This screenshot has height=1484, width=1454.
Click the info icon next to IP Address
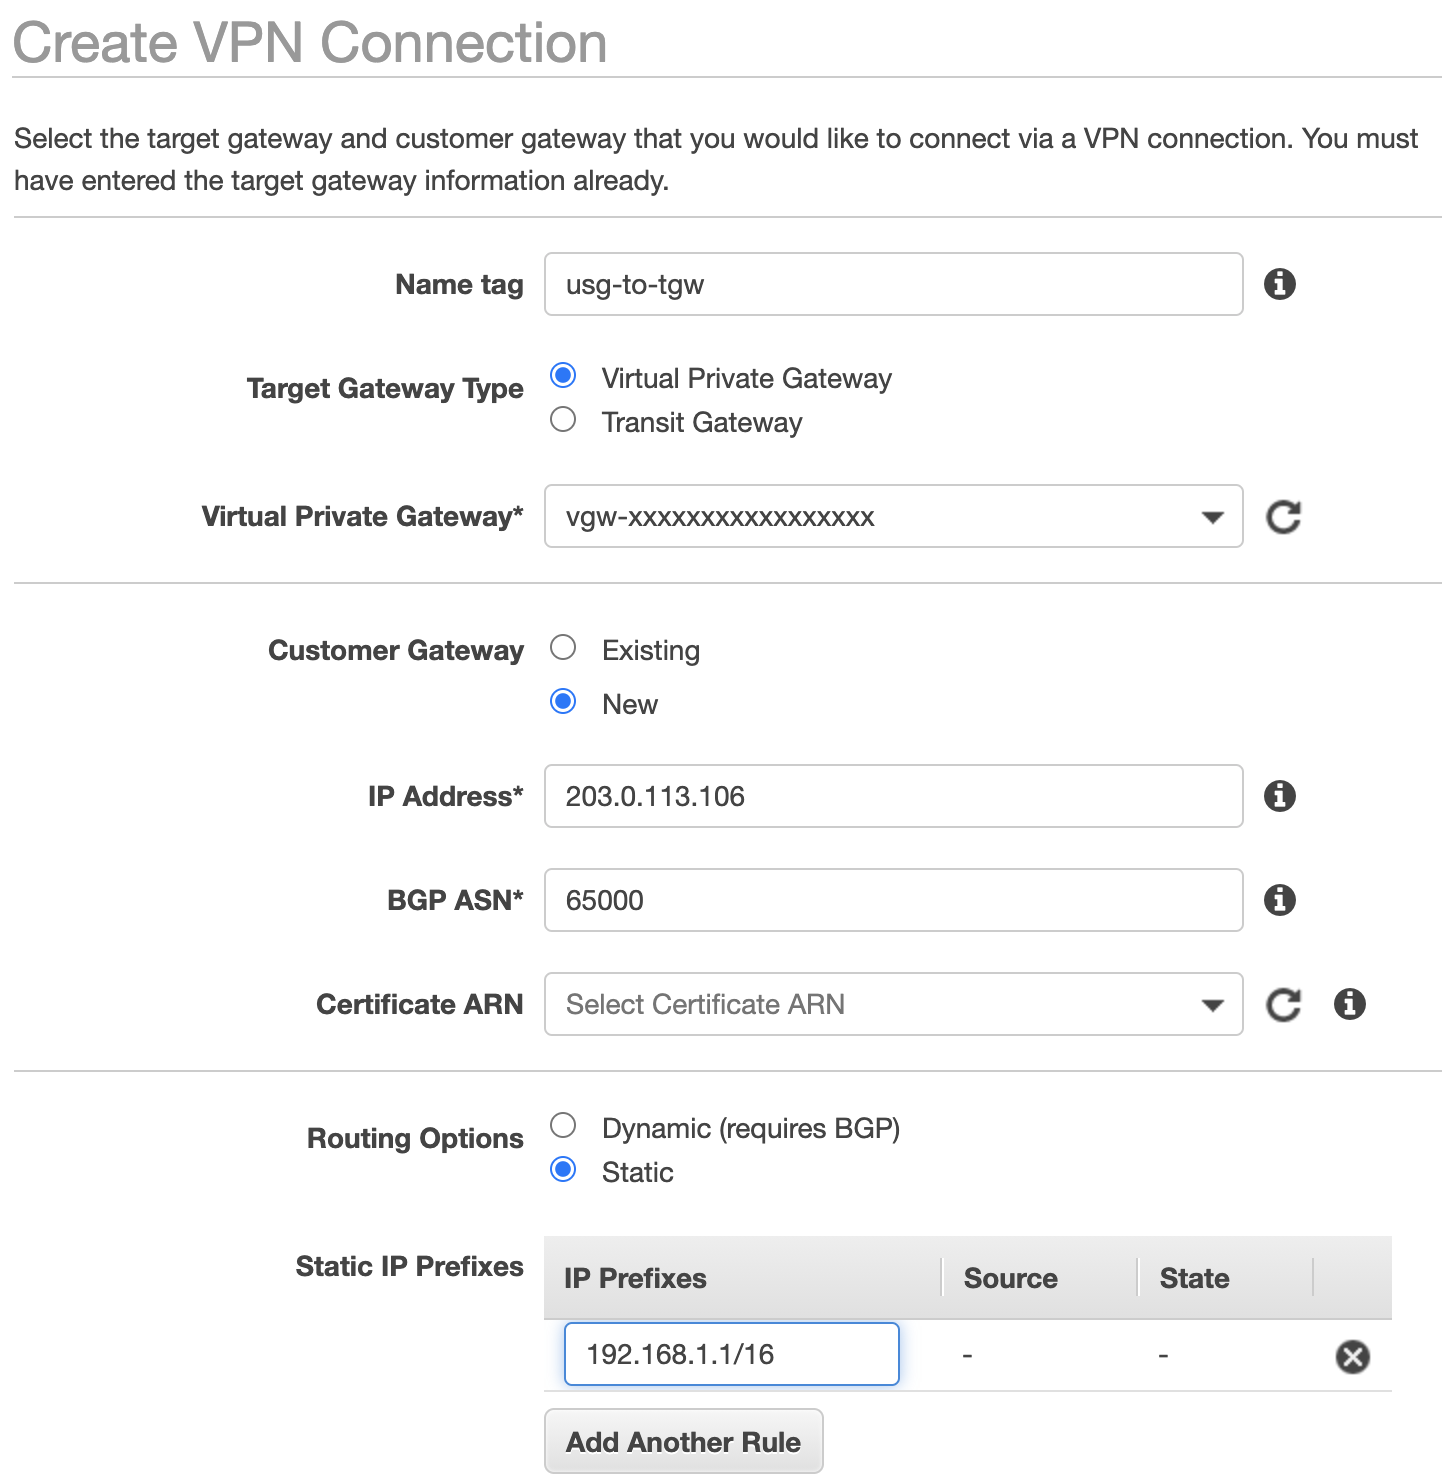1279,796
